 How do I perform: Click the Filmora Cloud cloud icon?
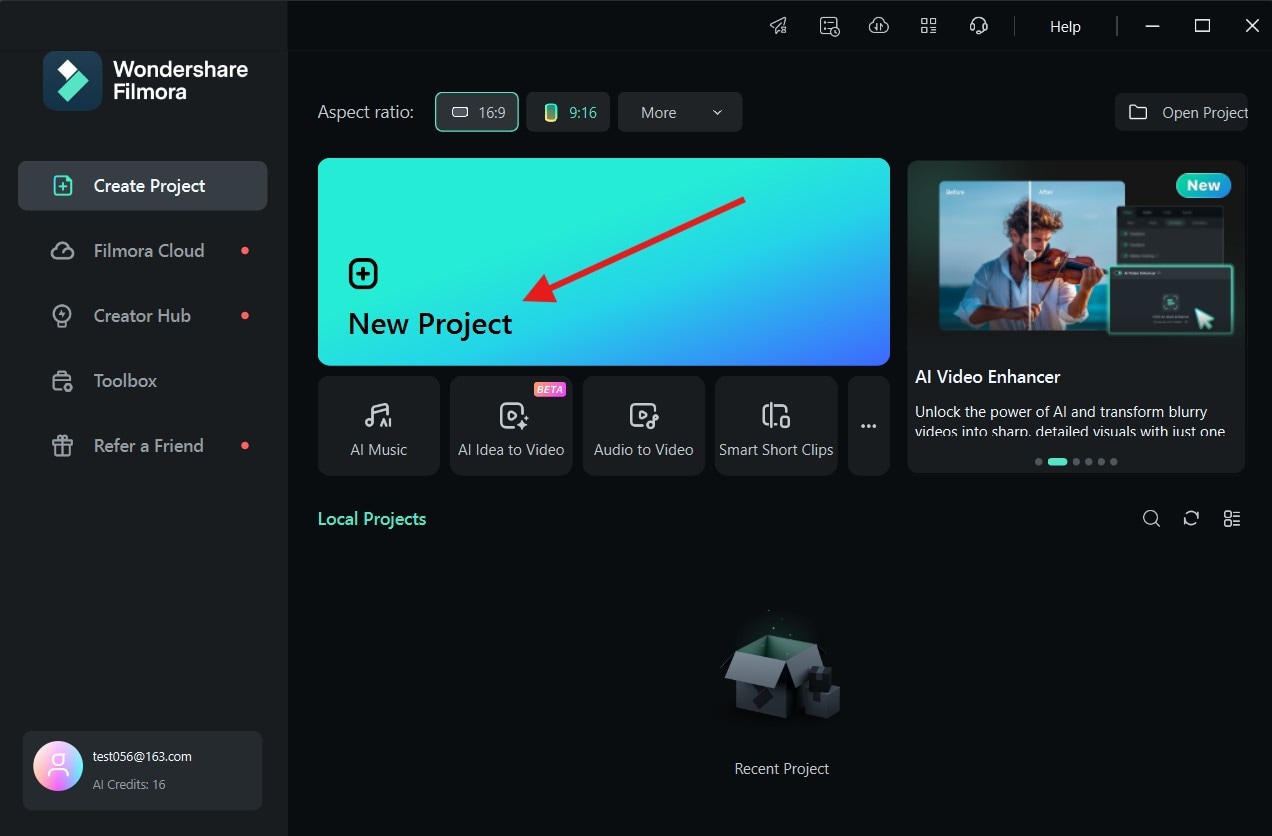(x=62, y=251)
